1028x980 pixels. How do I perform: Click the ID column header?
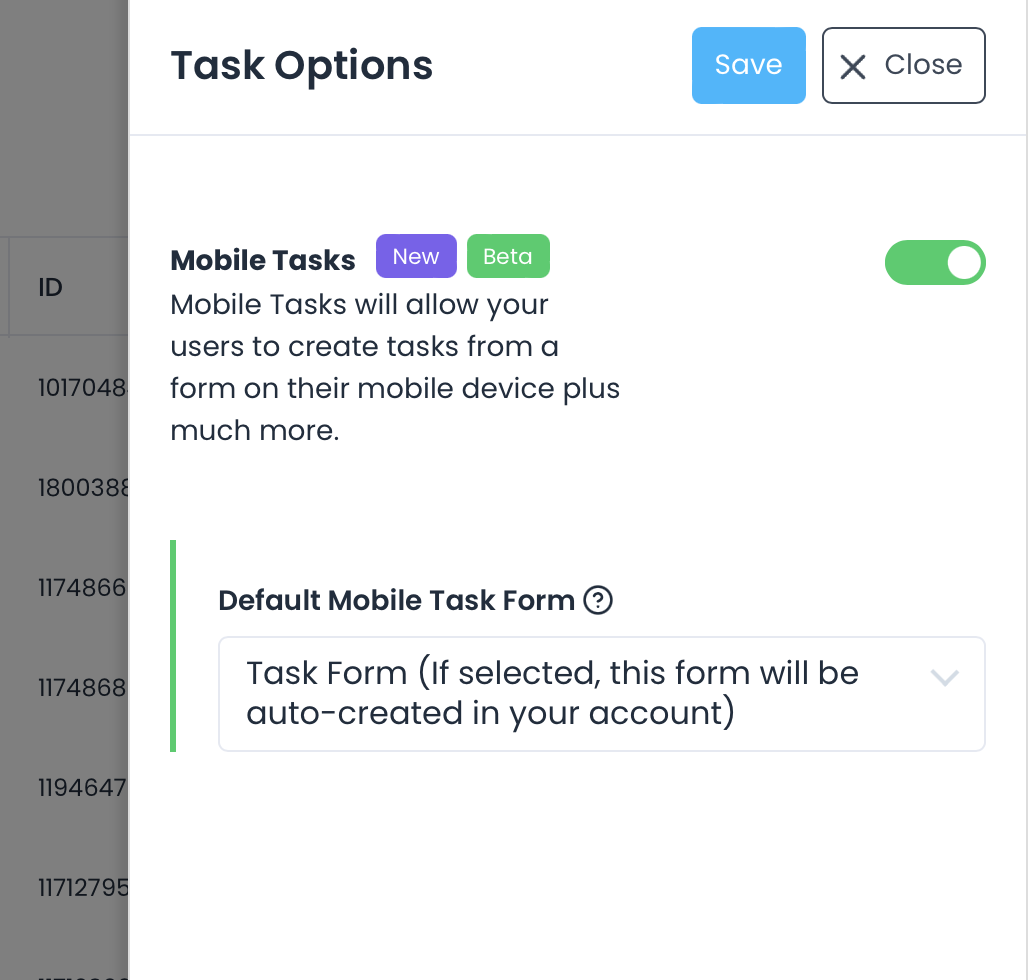pos(51,288)
